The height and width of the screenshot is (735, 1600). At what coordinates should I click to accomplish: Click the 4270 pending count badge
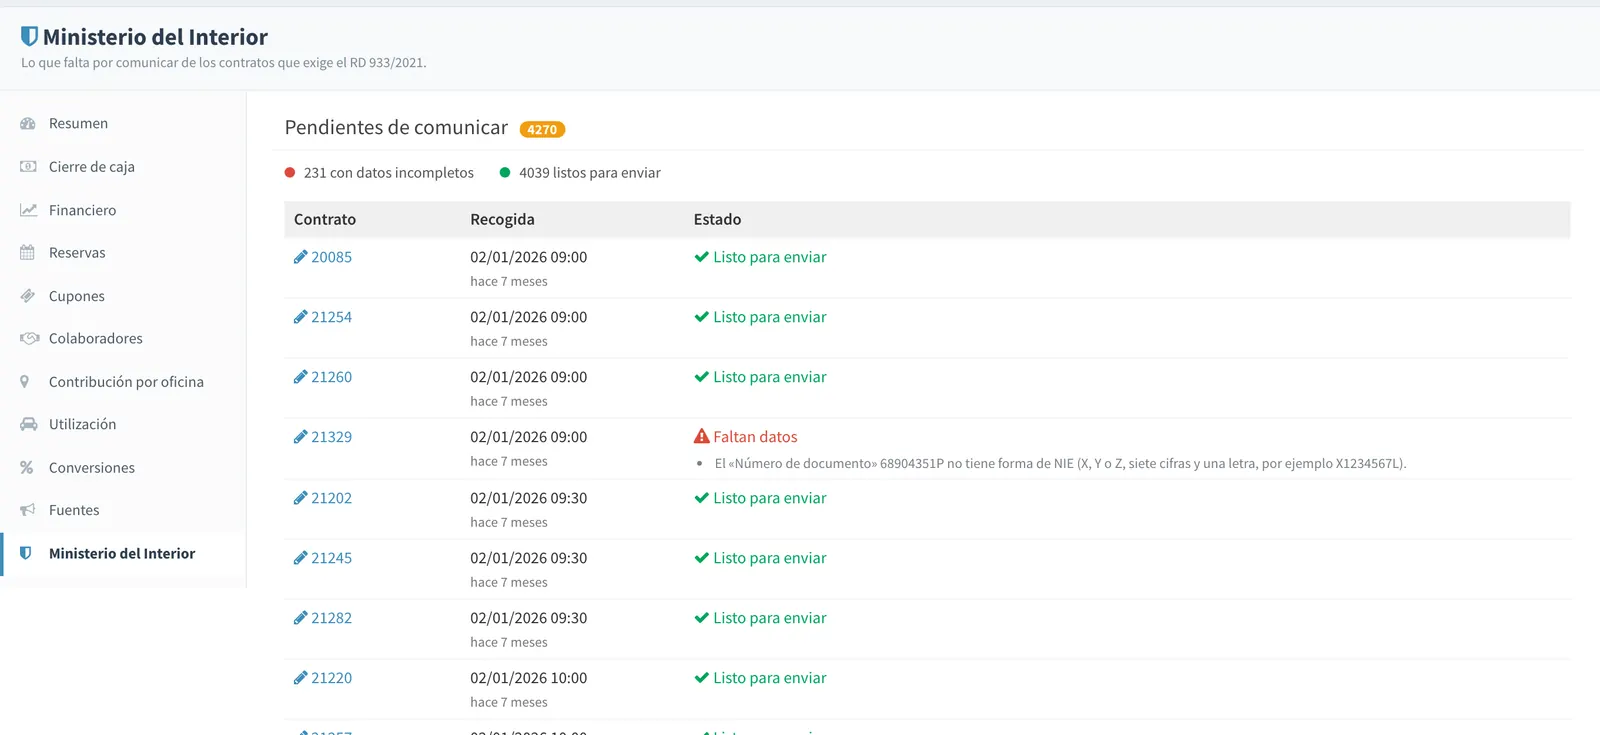coord(542,130)
